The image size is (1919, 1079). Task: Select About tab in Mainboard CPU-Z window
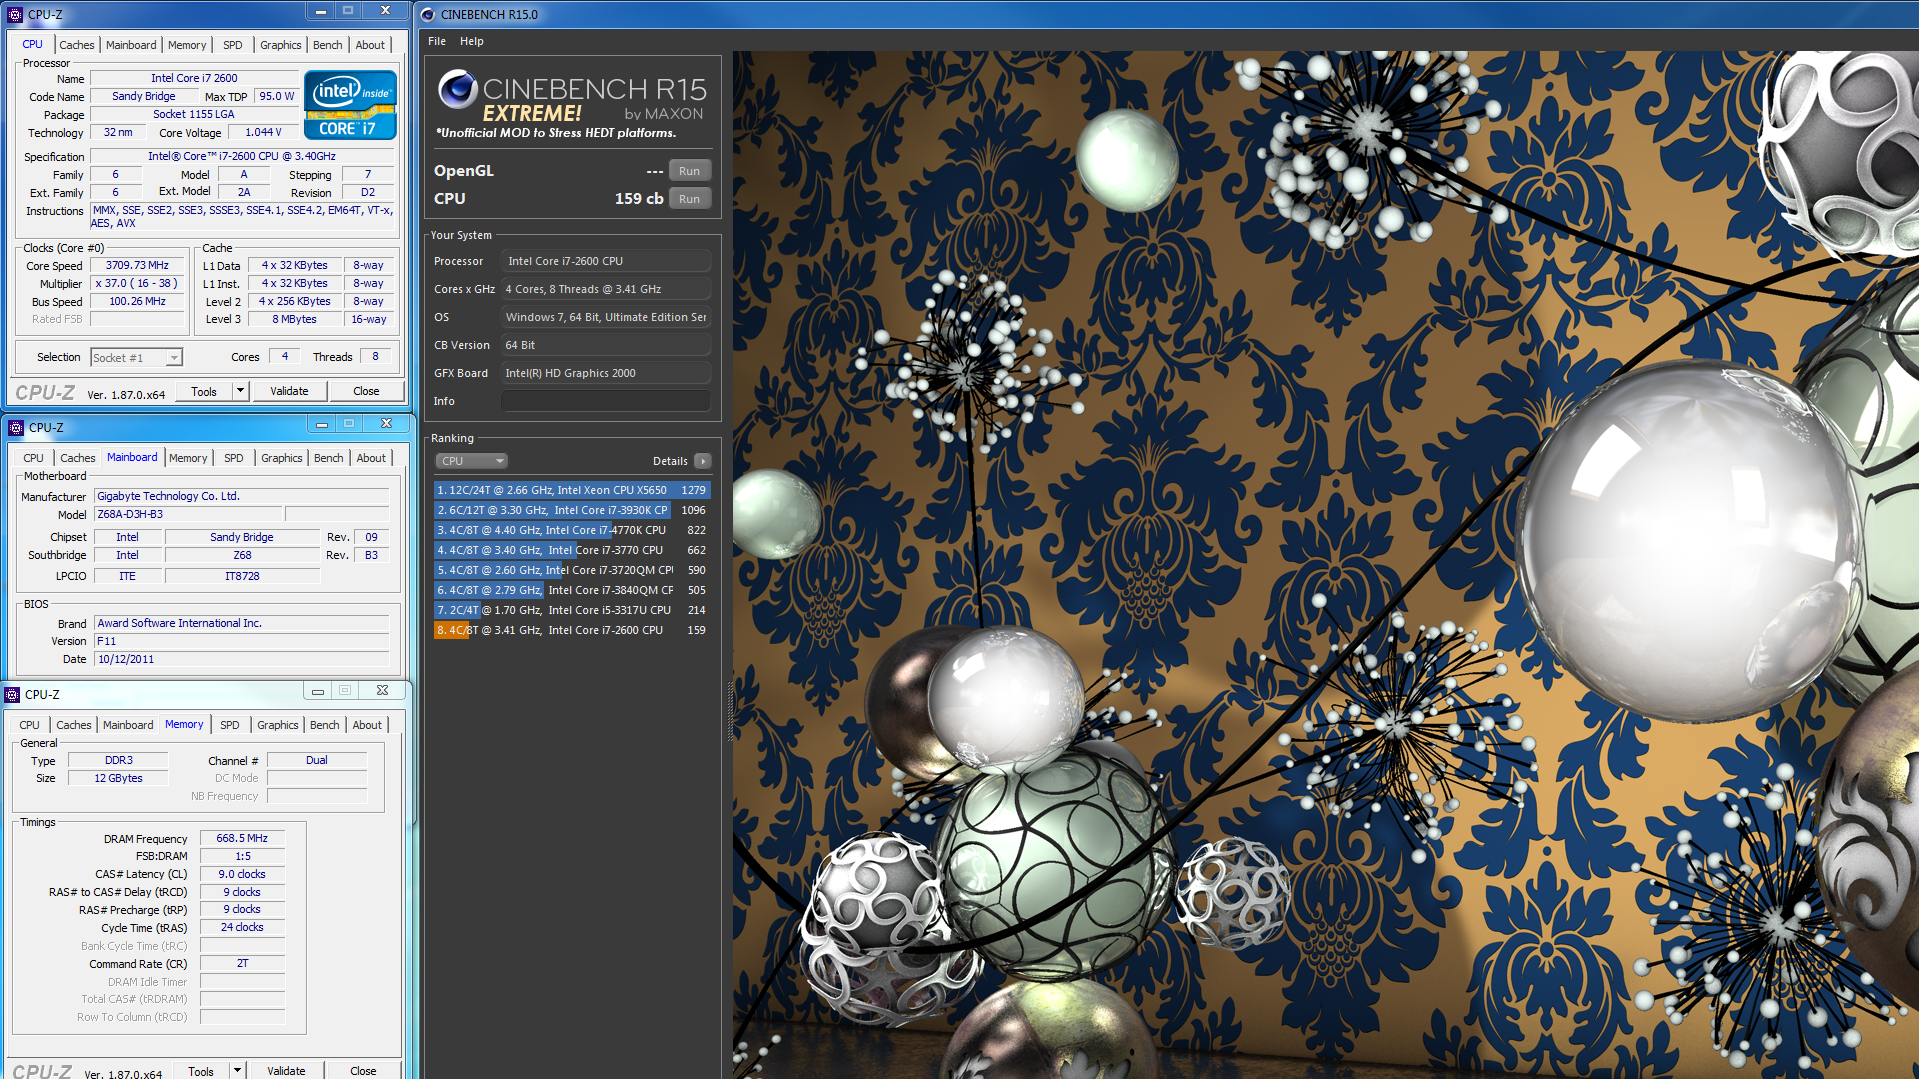click(371, 458)
